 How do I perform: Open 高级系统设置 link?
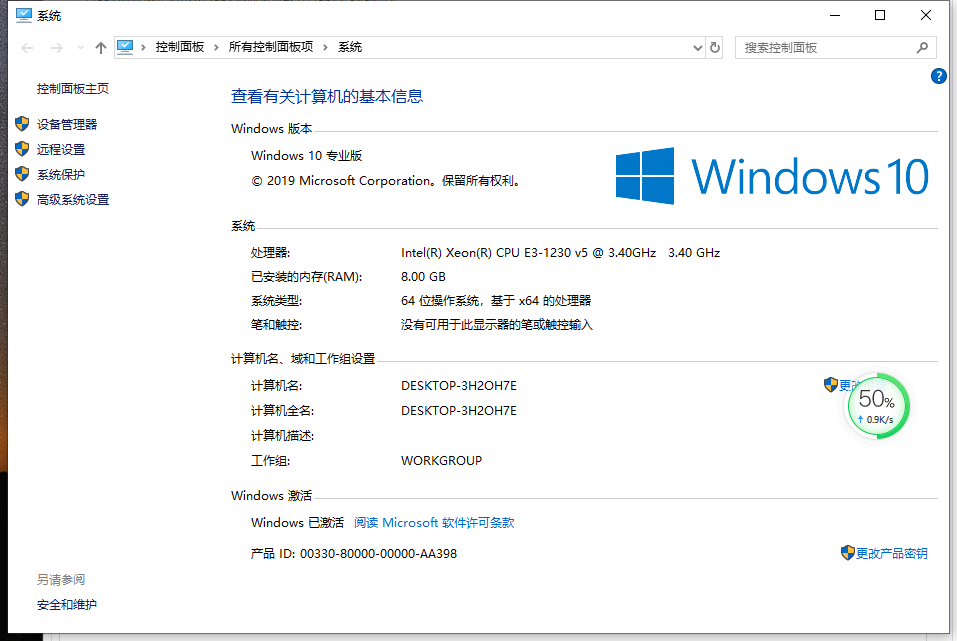click(x=73, y=200)
